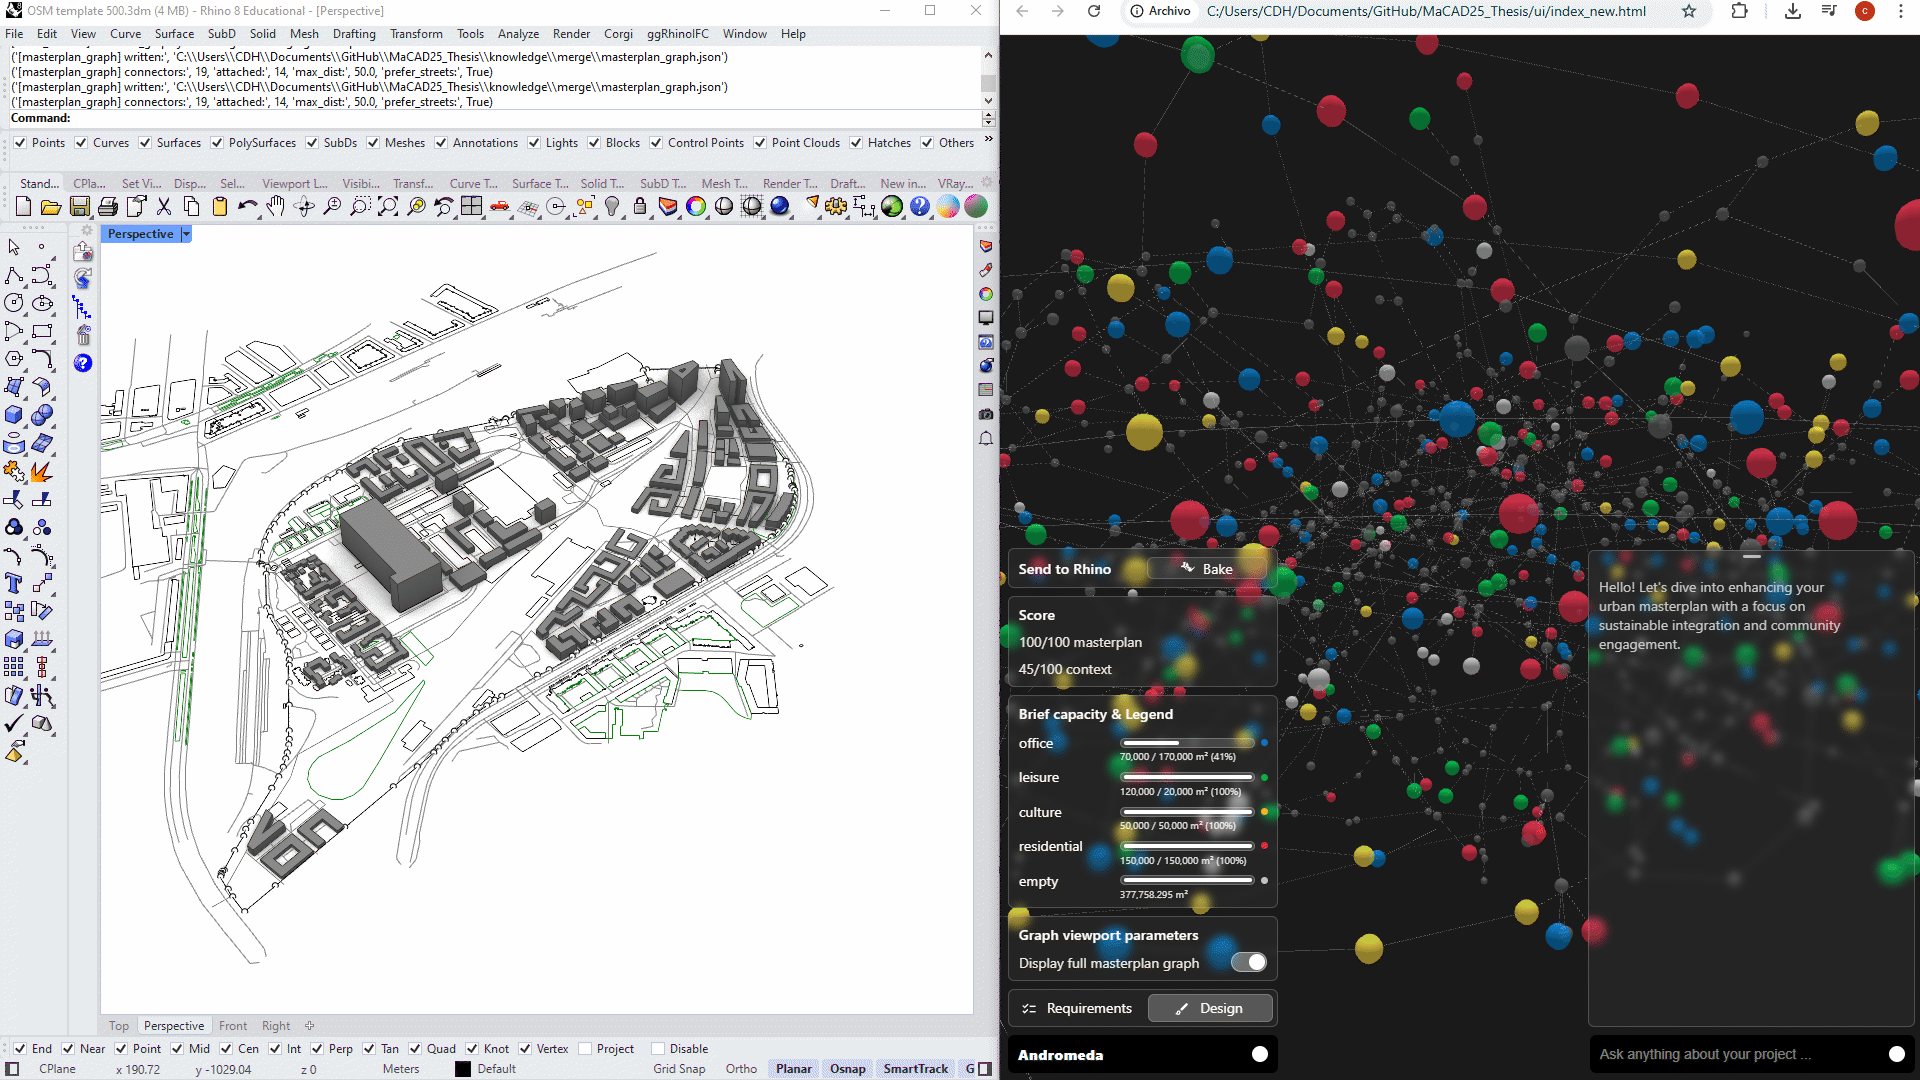1920x1080 pixels.
Task: Click the Save file icon
Action: click(80, 207)
